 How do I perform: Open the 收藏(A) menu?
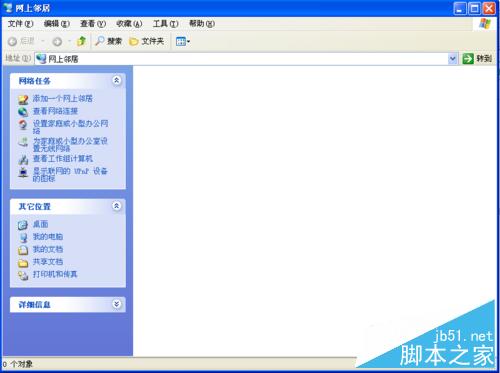click(129, 24)
